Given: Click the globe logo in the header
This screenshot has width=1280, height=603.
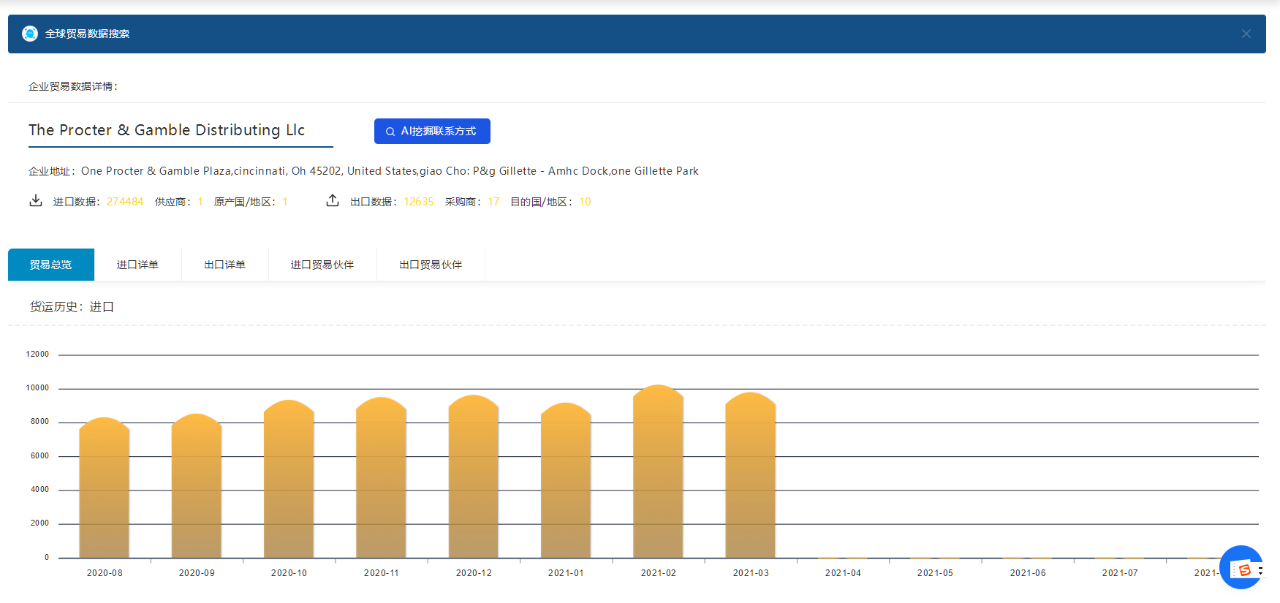Looking at the screenshot, I should coord(30,34).
